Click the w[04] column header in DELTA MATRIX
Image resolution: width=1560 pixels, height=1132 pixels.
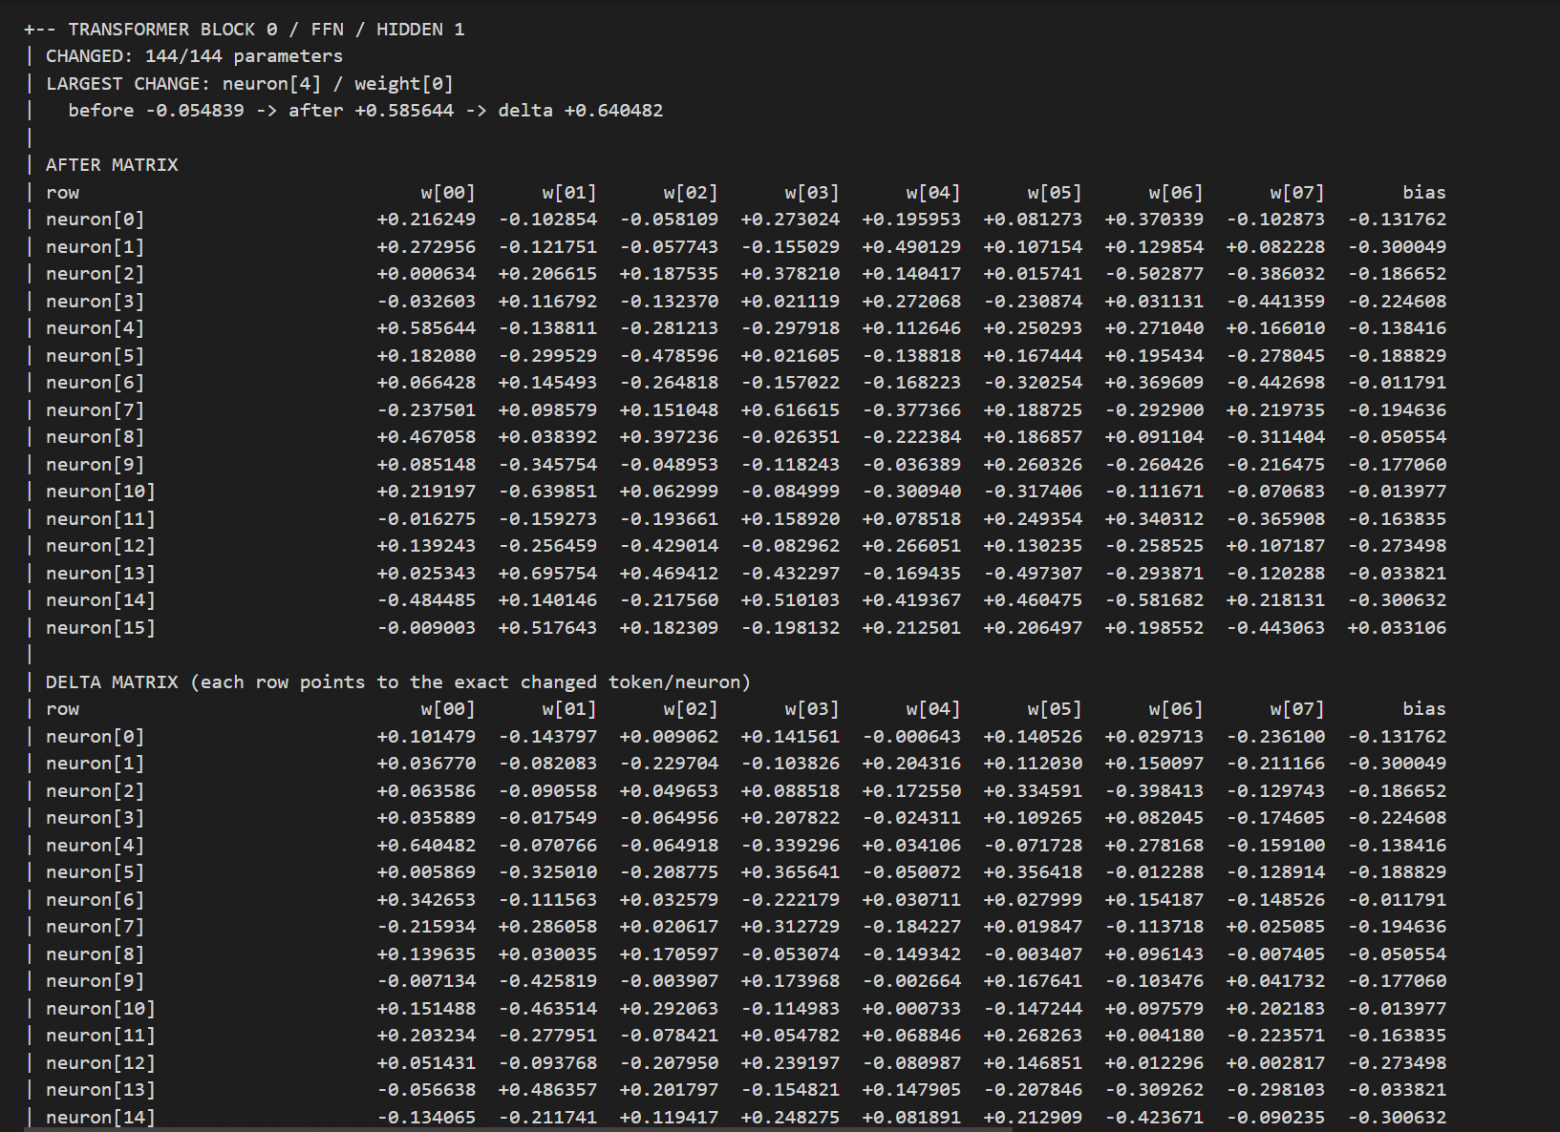pyautogui.click(x=933, y=709)
